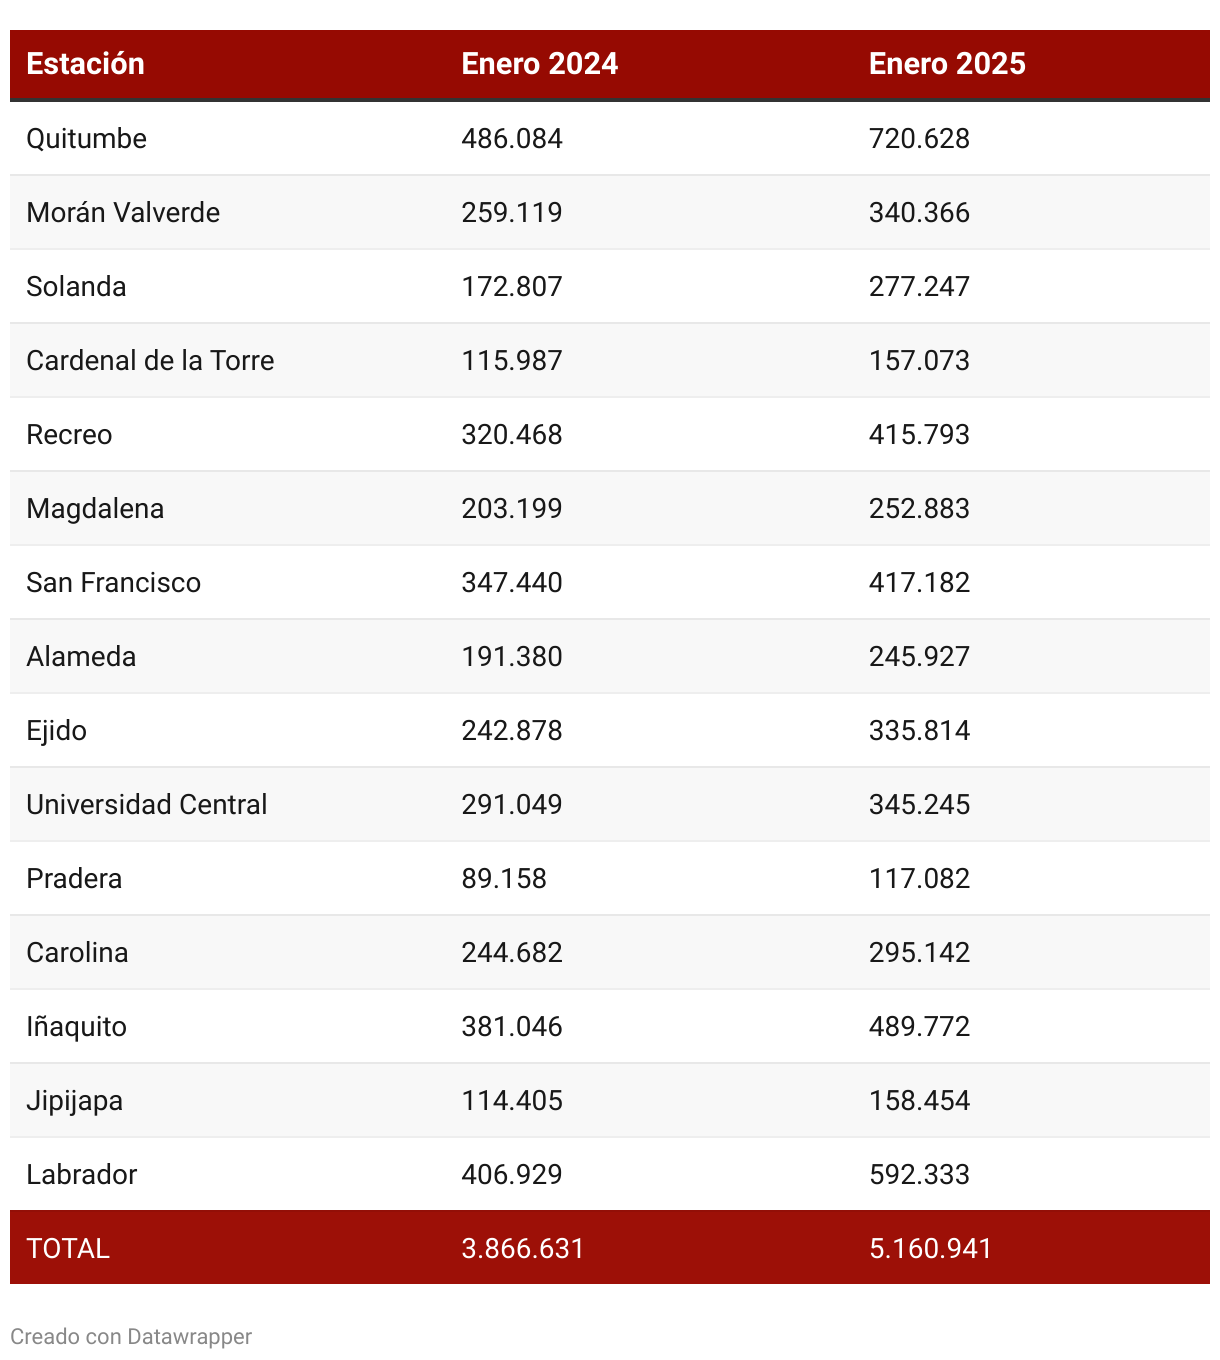Click the Cardenal de la Torre cell
This screenshot has width=1220, height=1360.
coord(150,360)
